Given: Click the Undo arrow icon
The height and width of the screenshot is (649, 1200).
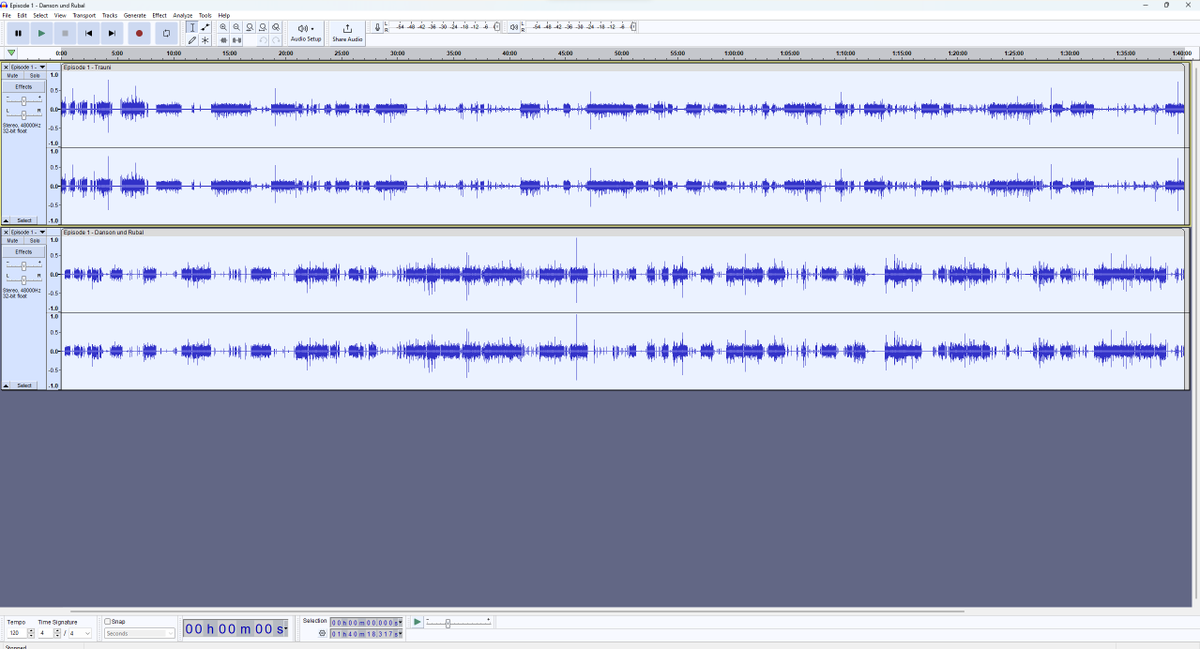Looking at the screenshot, I should 263,40.
